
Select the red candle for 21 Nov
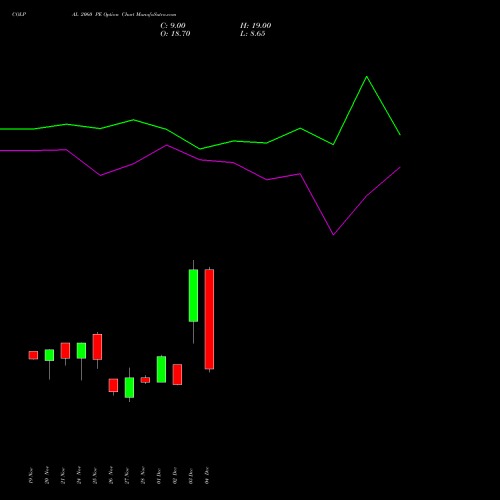(x=65, y=350)
